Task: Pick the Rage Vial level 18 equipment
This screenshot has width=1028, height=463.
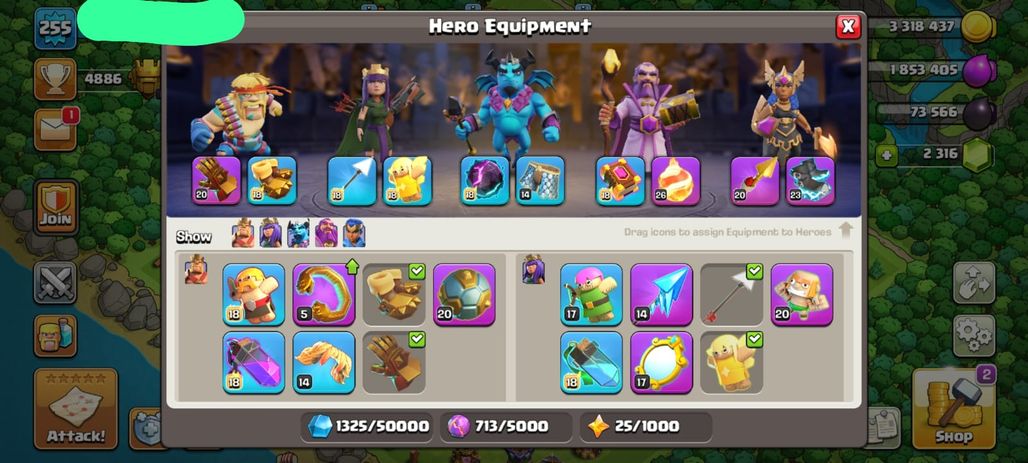Action: click(254, 362)
